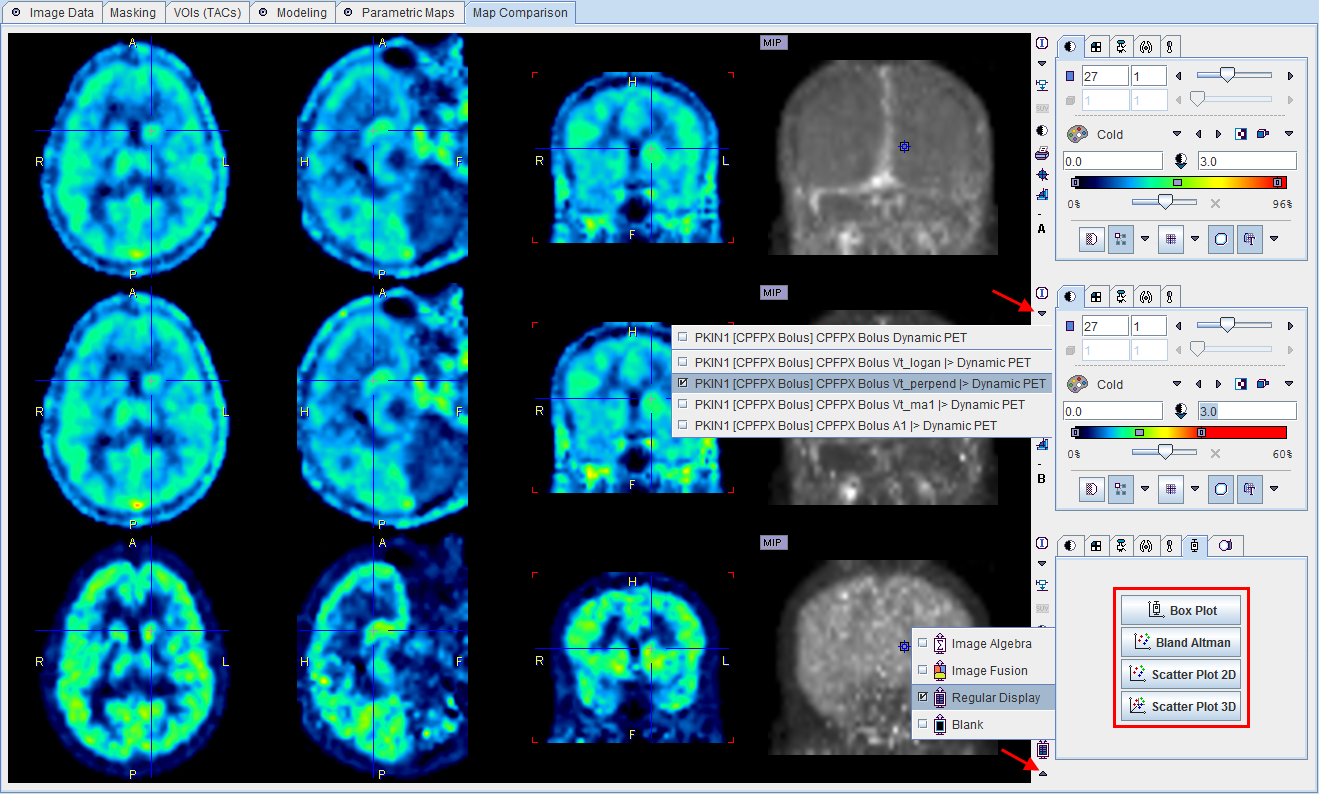Click the circle contour button in panel A

[x=1221, y=239]
